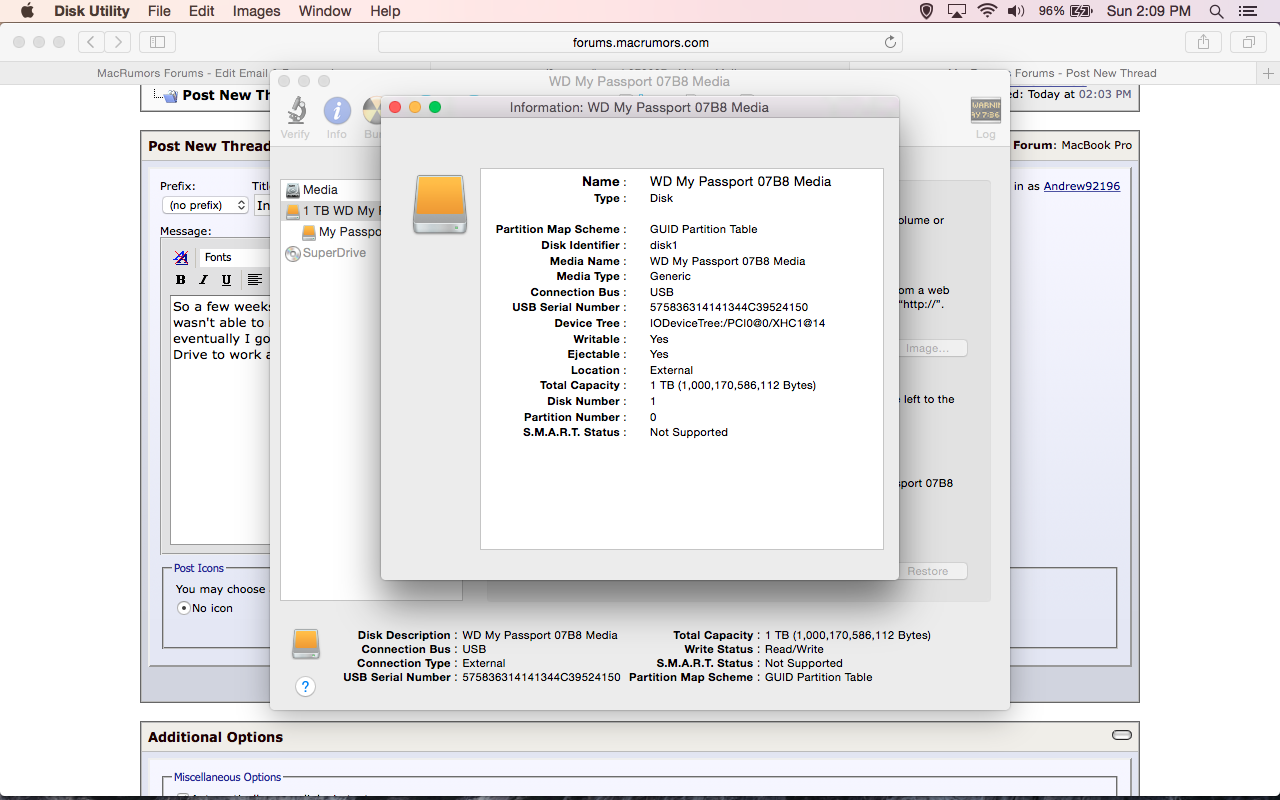Open the Info toolbar icon in Disk Utility
Viewport: 1280px width, 800px height.
[337, 111]
